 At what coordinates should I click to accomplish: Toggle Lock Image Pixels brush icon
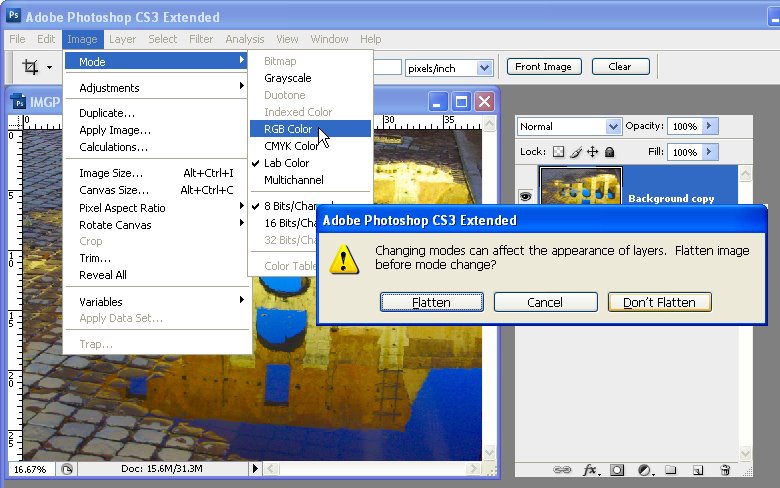(576, 152)
